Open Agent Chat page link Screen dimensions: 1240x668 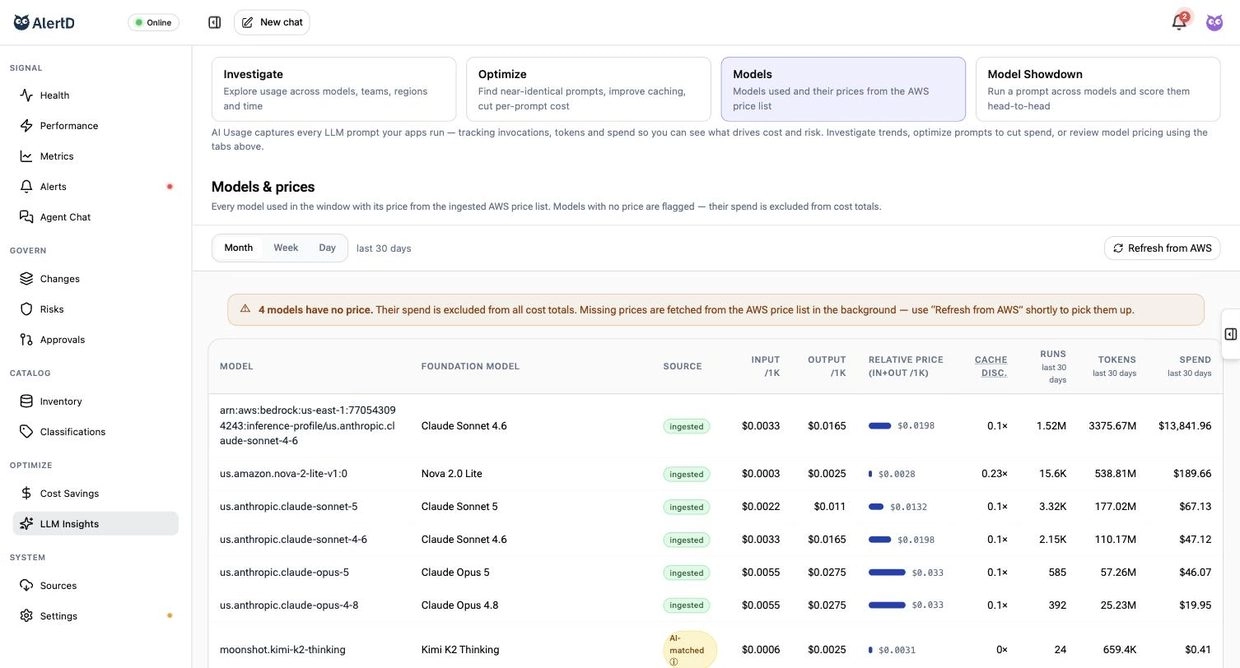[x=96, y=217]
